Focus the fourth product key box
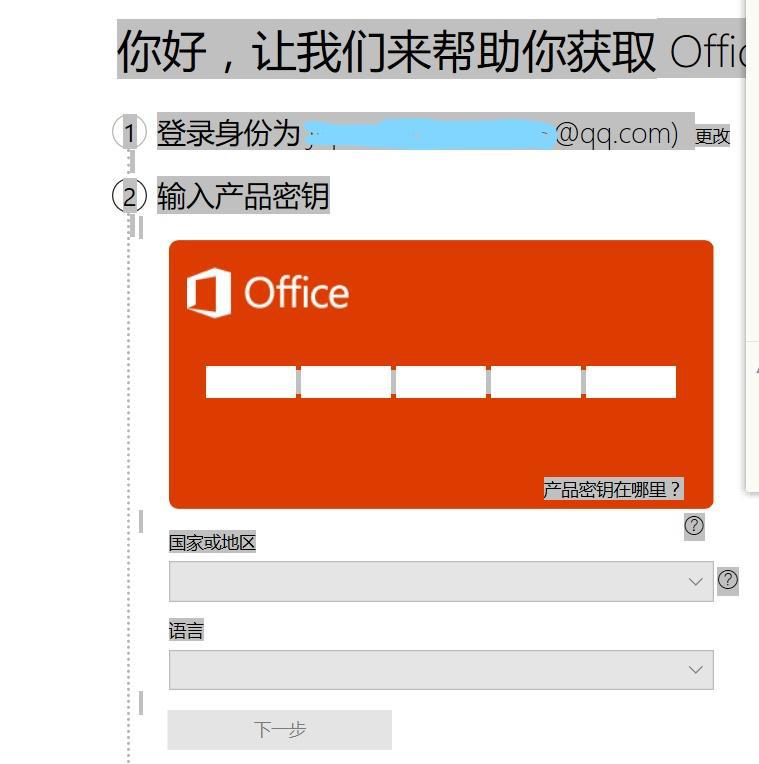The width and height of the screenshot is (759, 764). tap(535, 382)
